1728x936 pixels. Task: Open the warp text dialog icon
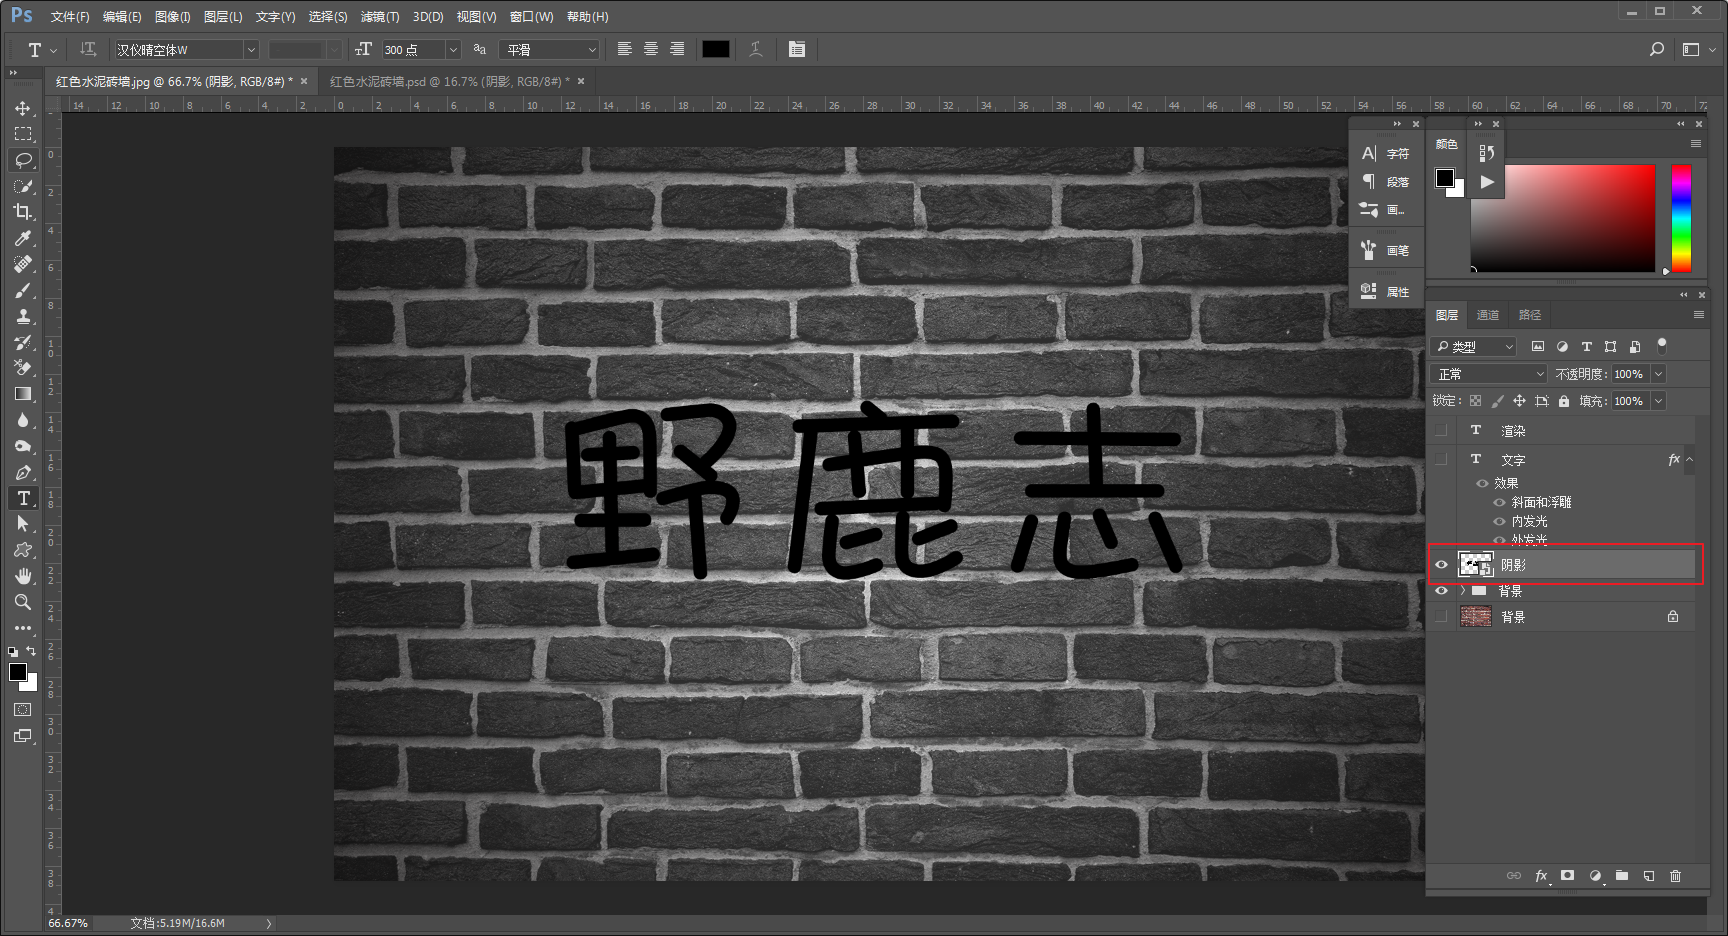click(756, 49)
